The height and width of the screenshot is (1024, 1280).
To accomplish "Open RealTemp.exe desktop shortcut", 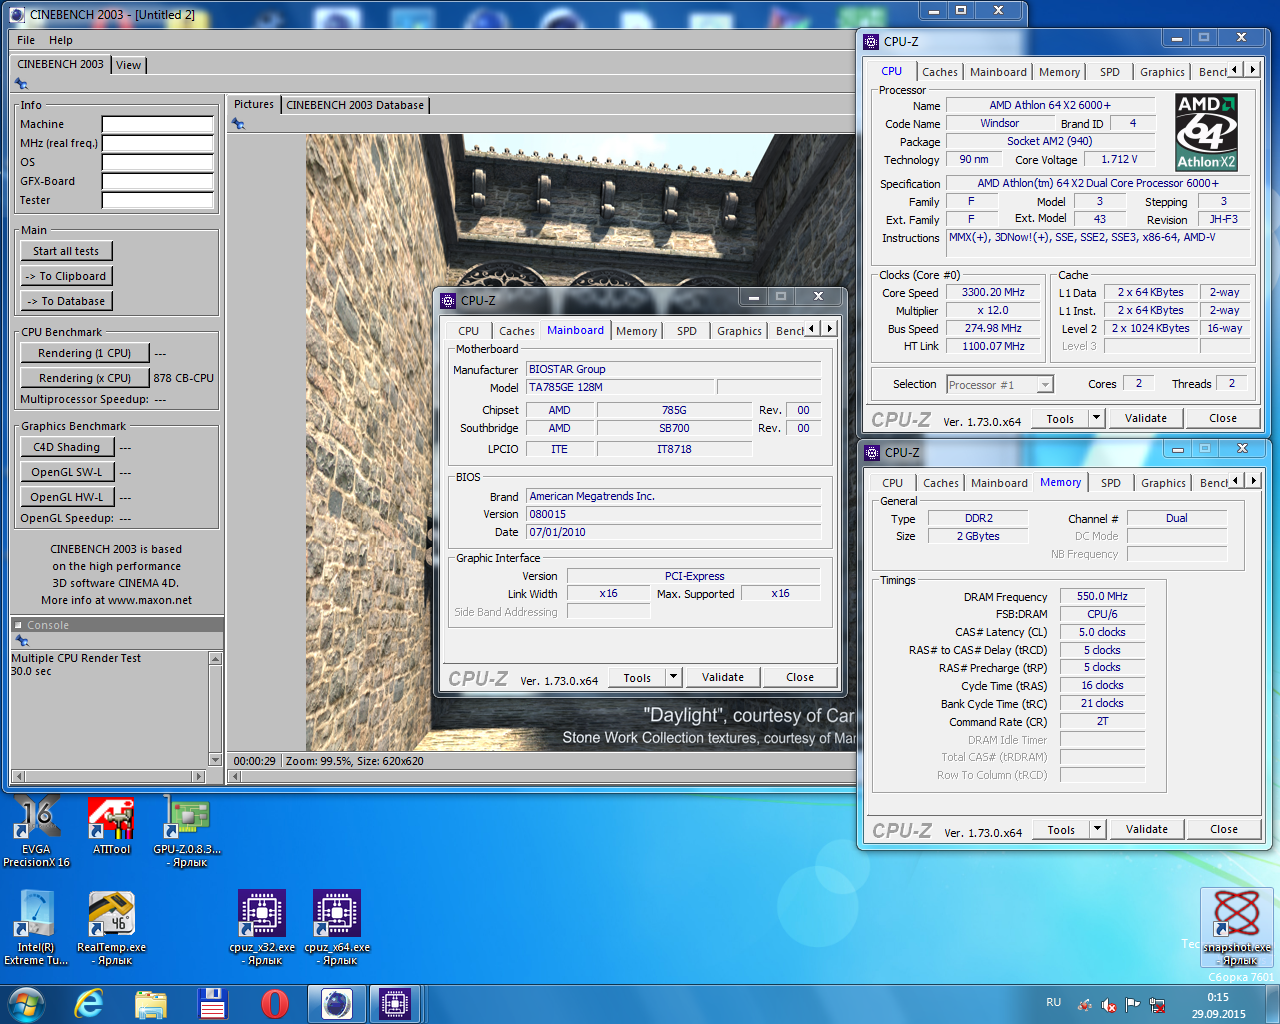I will pos(111,928).
